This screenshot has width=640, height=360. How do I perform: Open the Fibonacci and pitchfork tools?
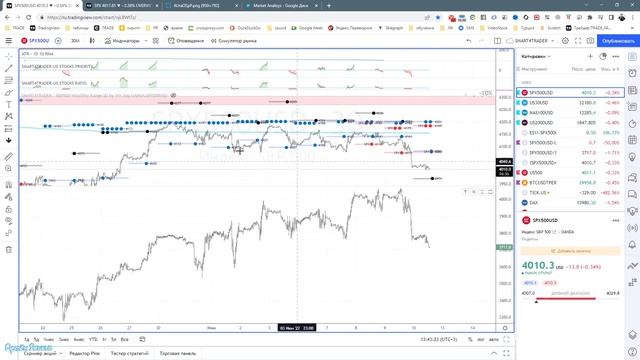(x=9, y=80)
